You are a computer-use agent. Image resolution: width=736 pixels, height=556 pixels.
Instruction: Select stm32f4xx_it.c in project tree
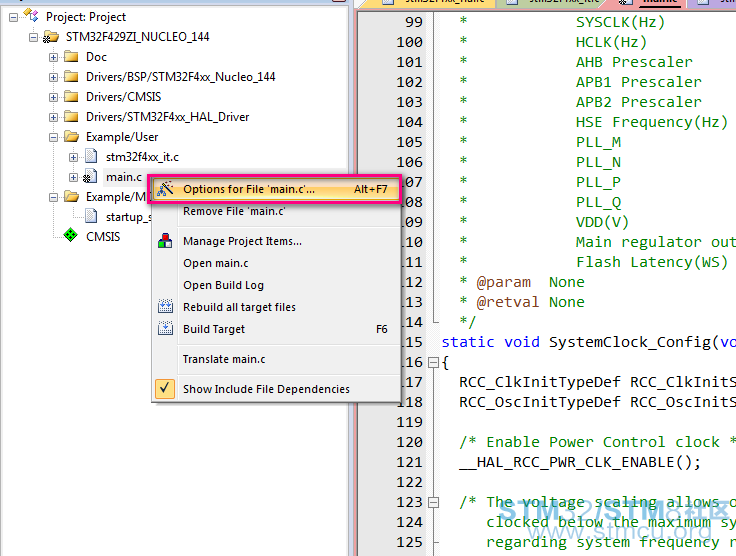tap(142, 157)
